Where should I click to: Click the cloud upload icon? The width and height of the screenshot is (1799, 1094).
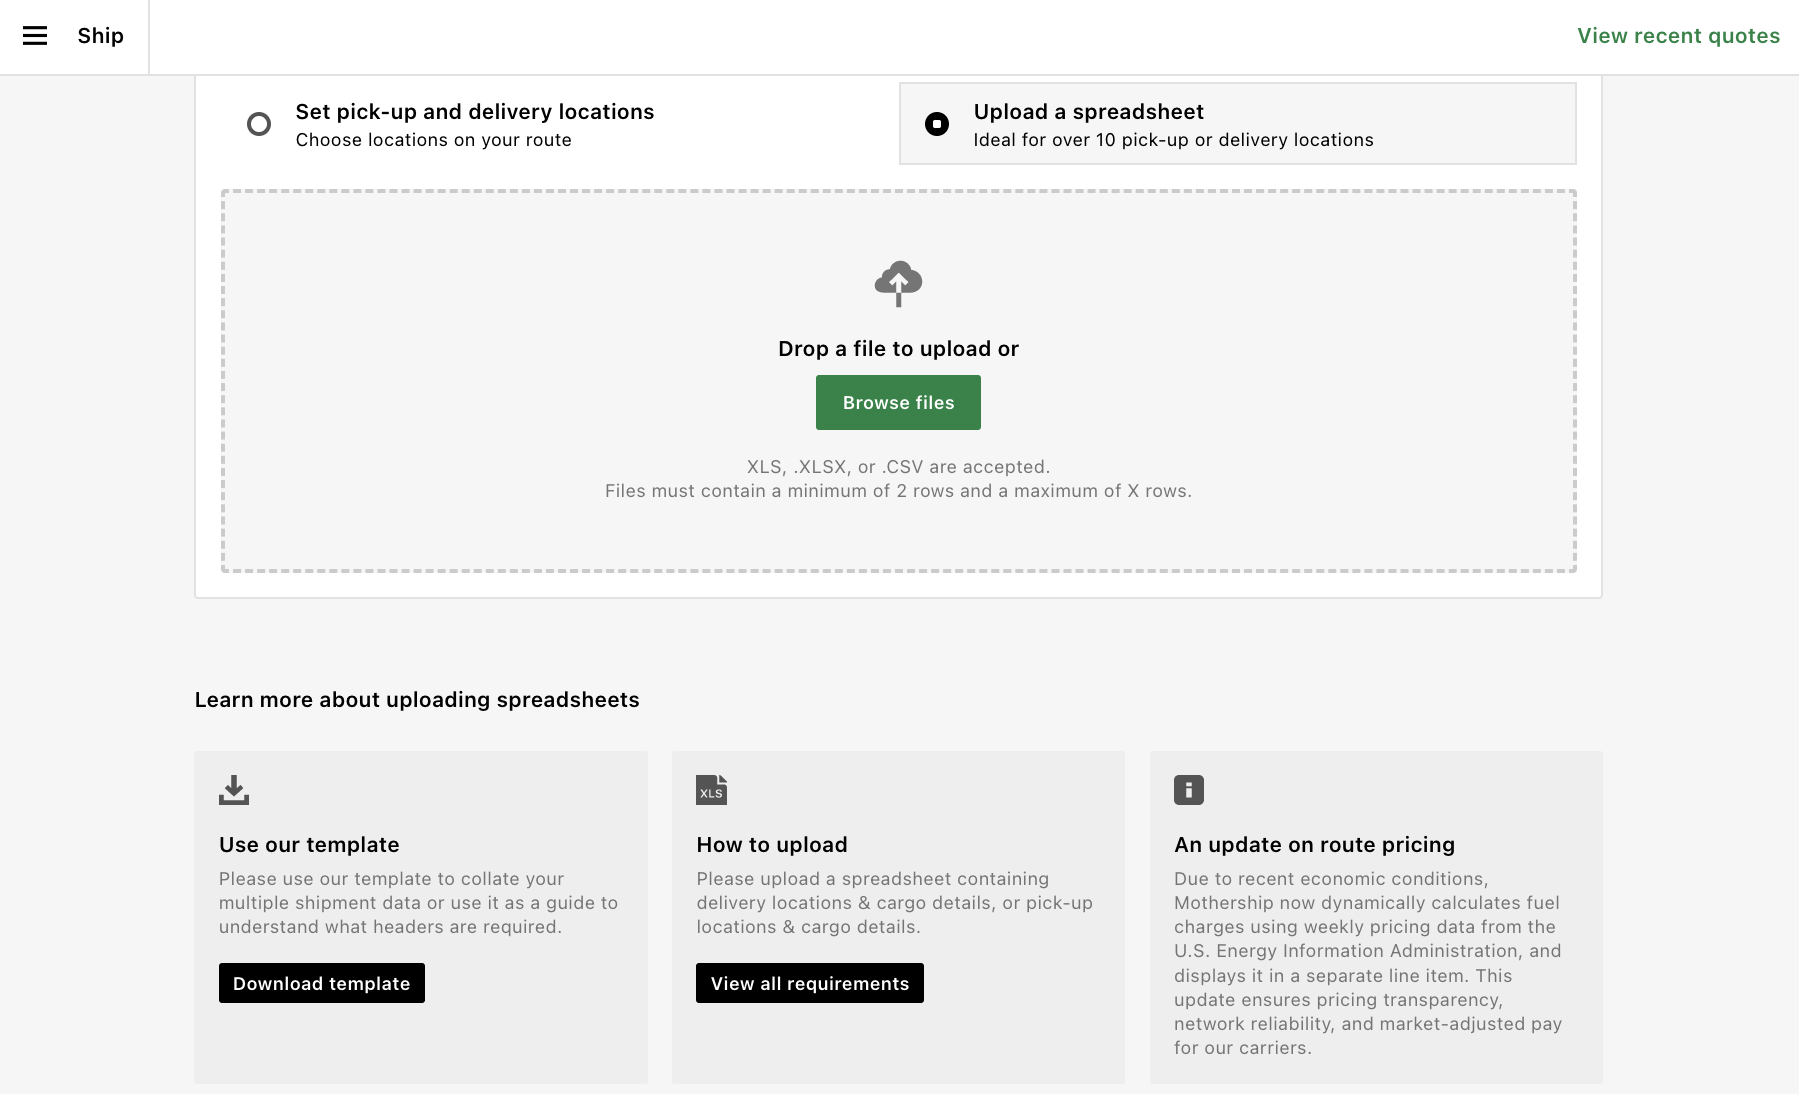898,284
